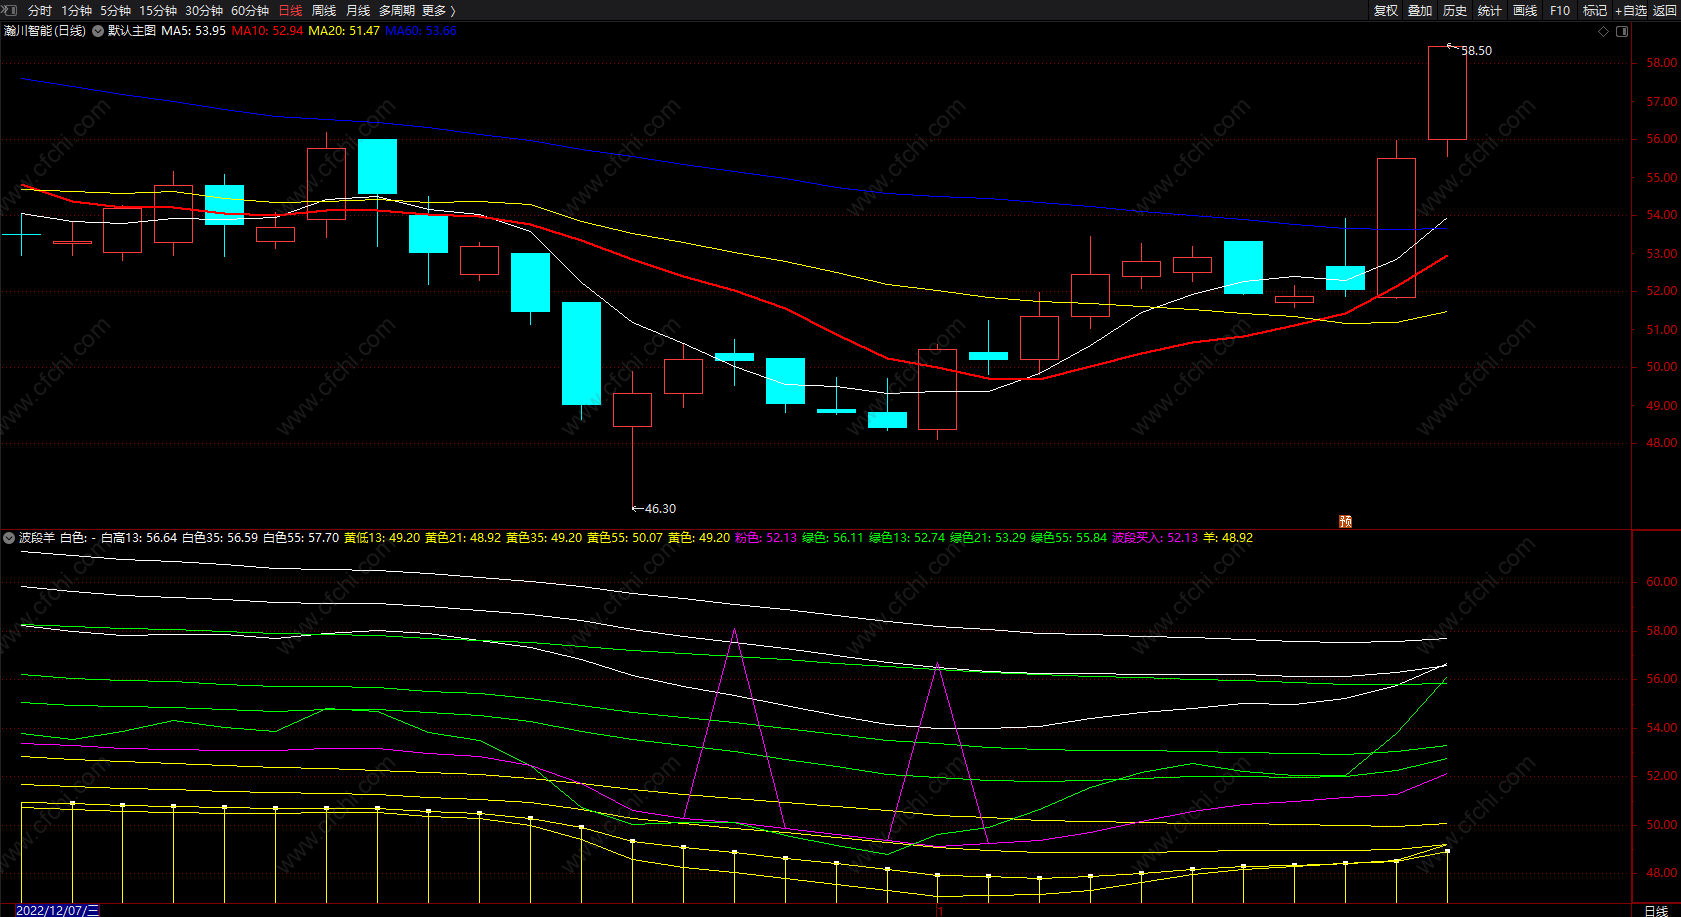This screenshot has height=917, width=1681.
Task: Select the 30分钟 period tab
Action: tap(204, 10)
